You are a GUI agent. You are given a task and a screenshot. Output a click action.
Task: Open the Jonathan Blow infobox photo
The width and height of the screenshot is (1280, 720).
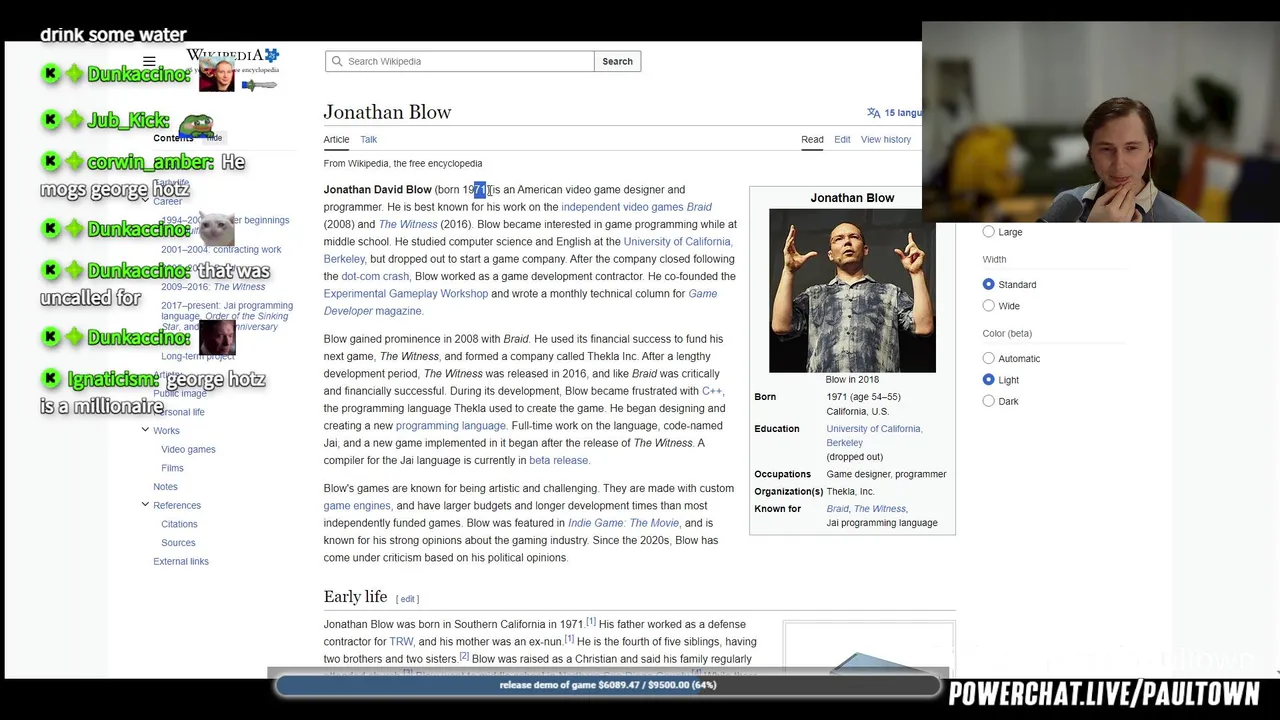pyautogui.click(x=852, y=291)
